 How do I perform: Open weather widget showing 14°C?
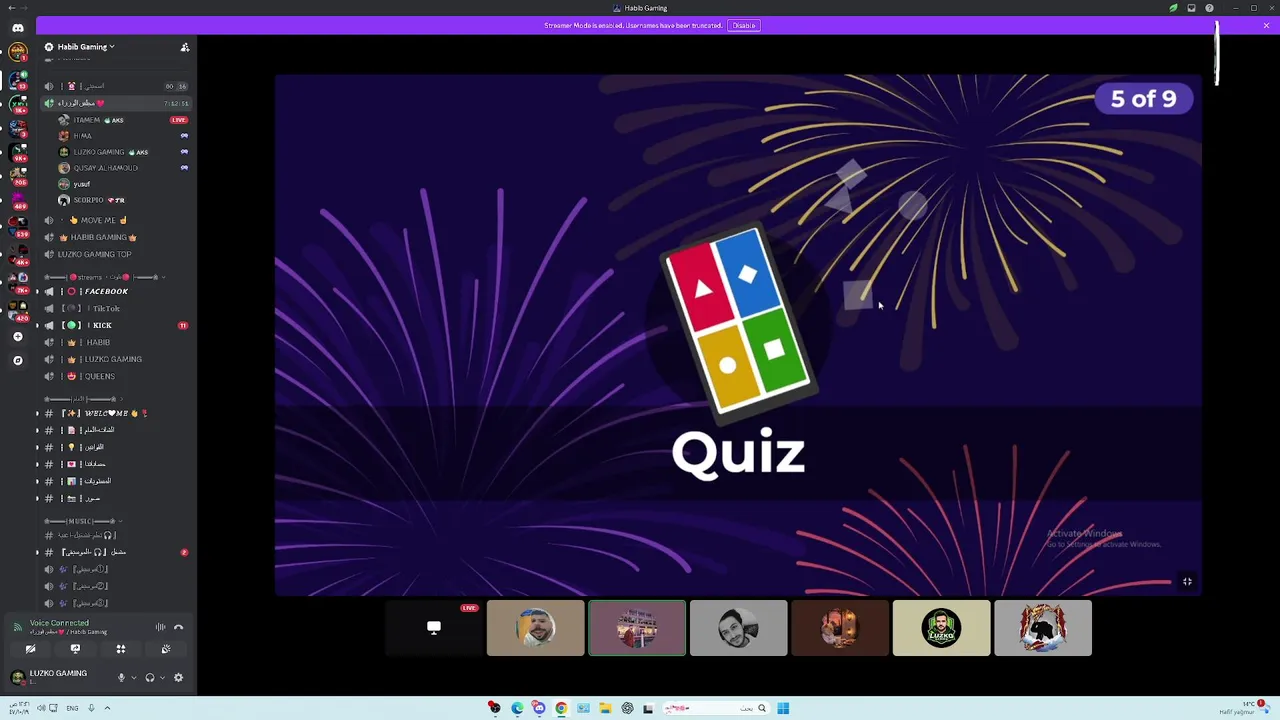tap(1243, 708)
